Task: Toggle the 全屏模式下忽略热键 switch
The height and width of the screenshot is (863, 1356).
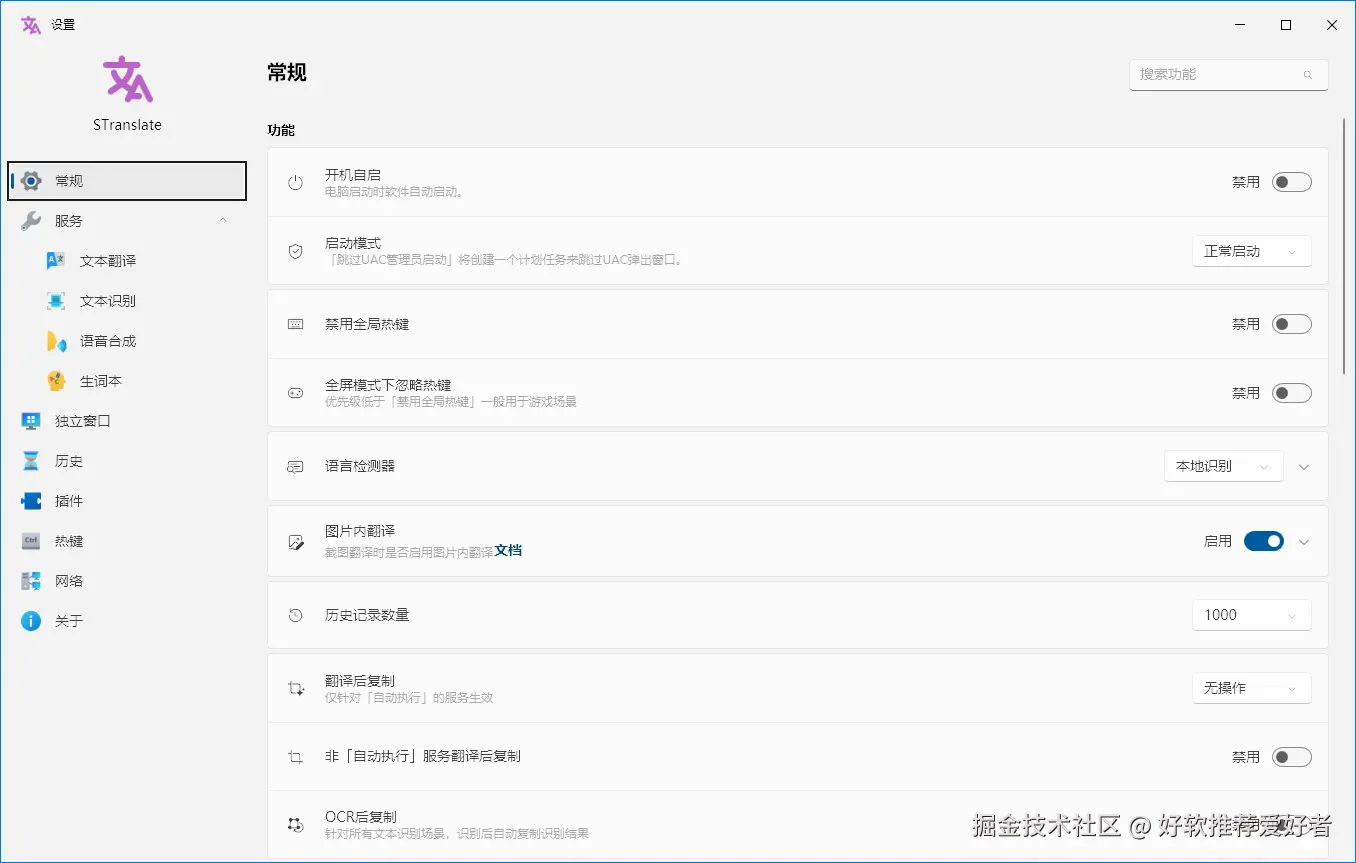Action: [1291, 393]
